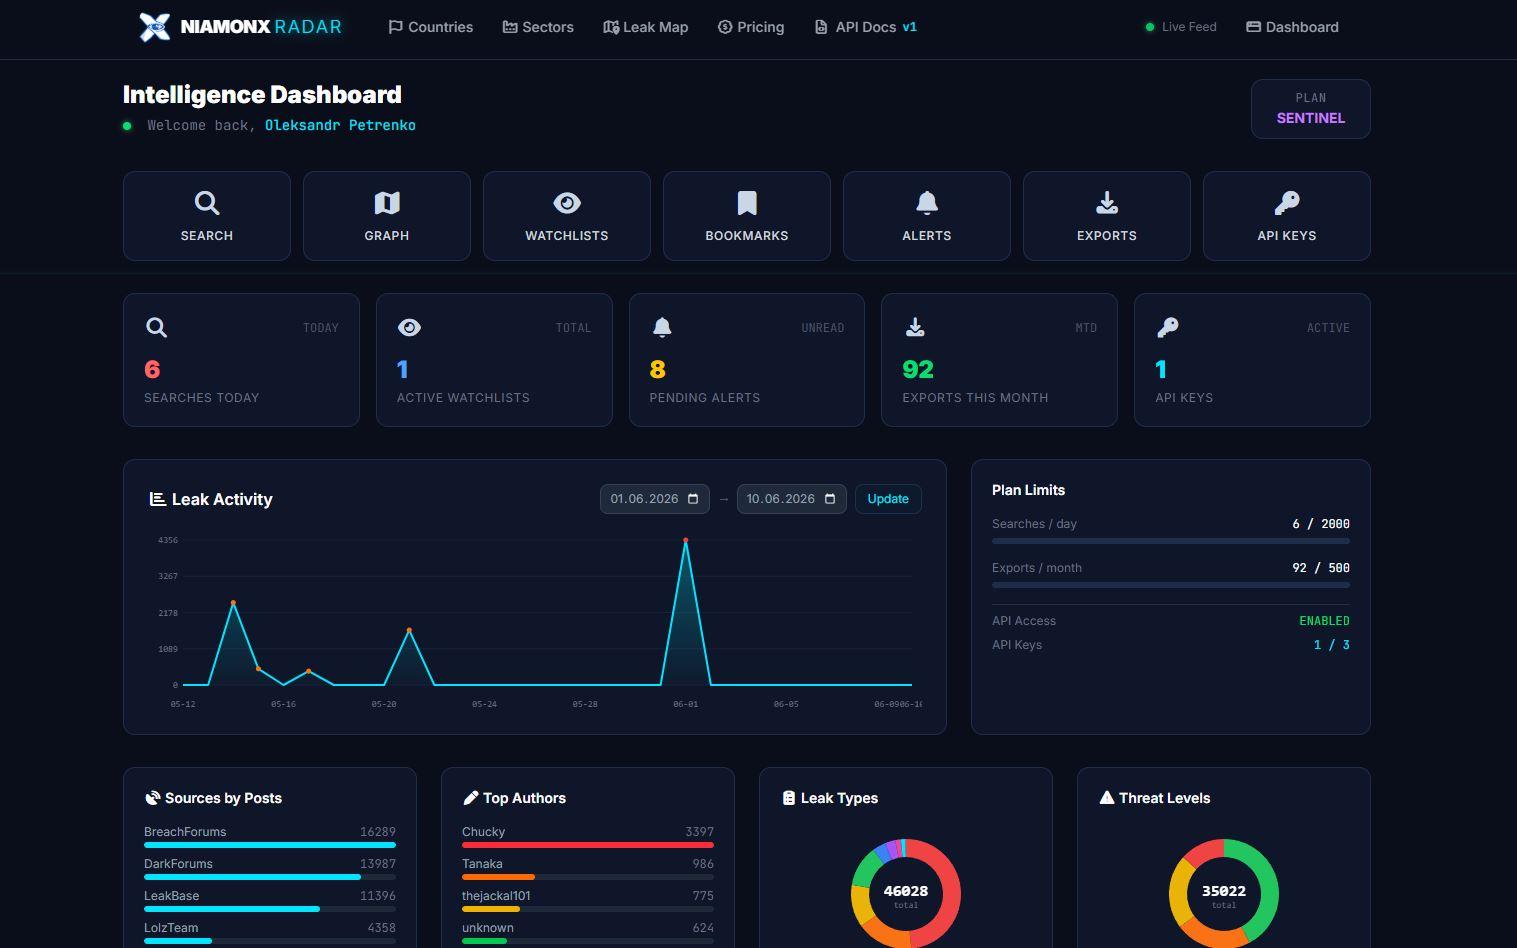Click the ENABLED API Access status
1517x948 pixels.
[x=1324, y=621]
